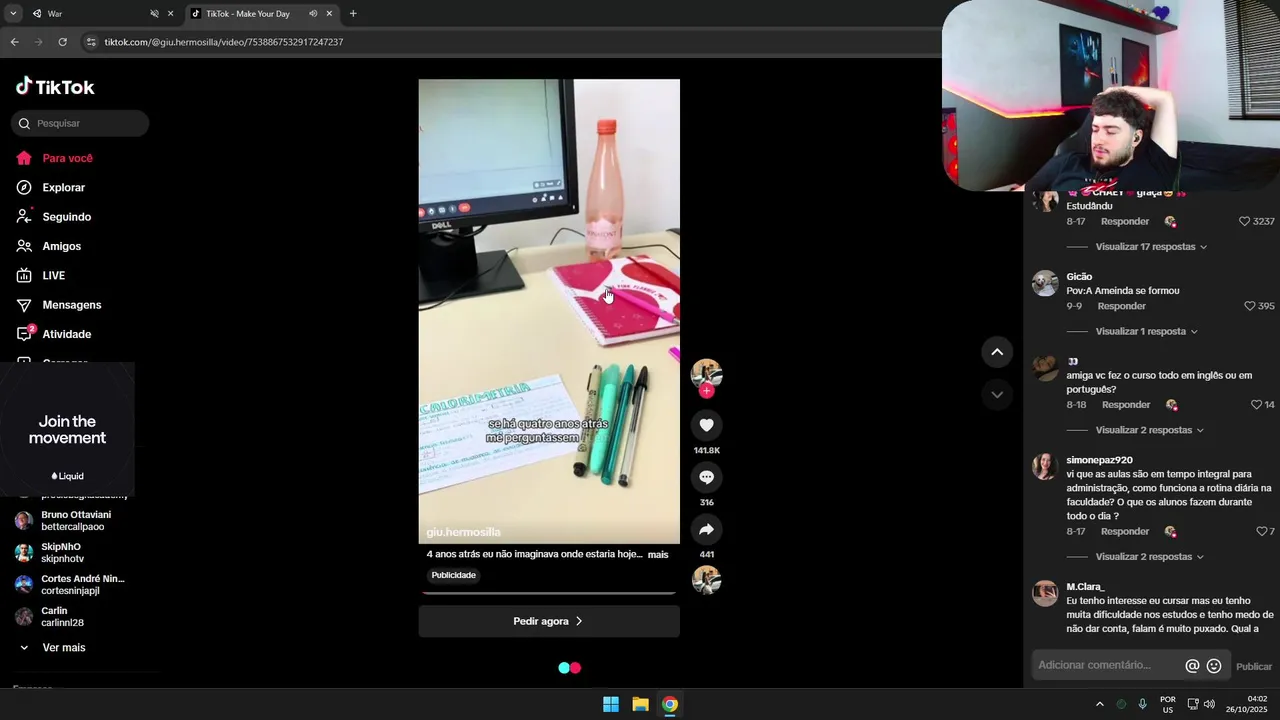Open site information icon in address bar

(x=91, y=42)
